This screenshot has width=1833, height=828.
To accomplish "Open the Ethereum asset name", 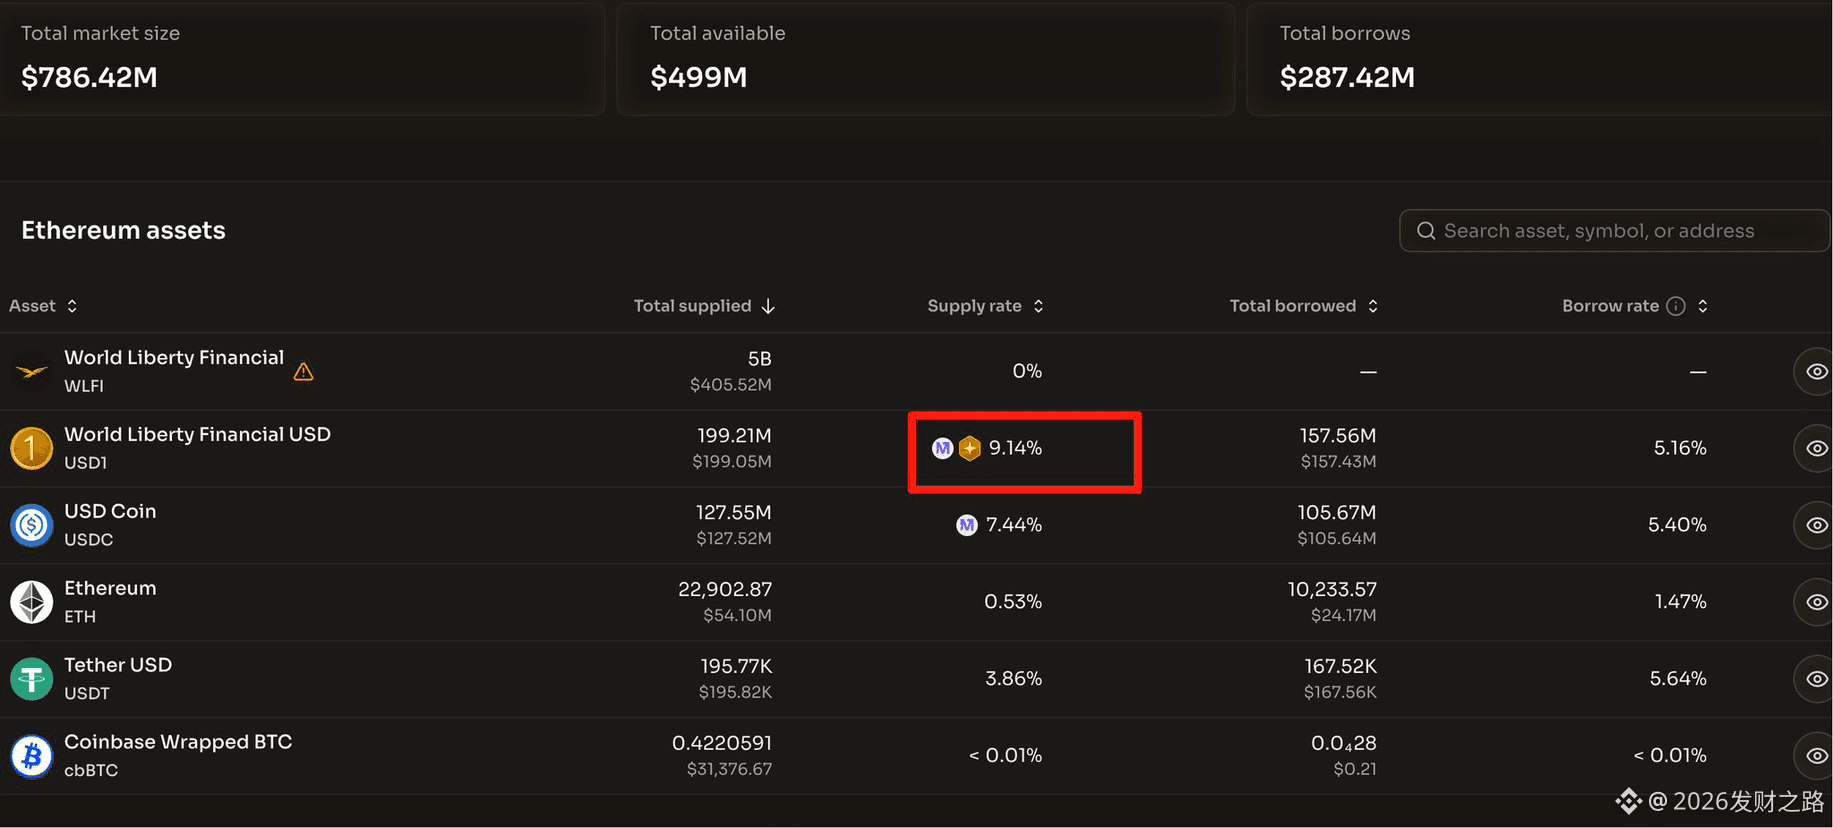I will pos(110,589).
